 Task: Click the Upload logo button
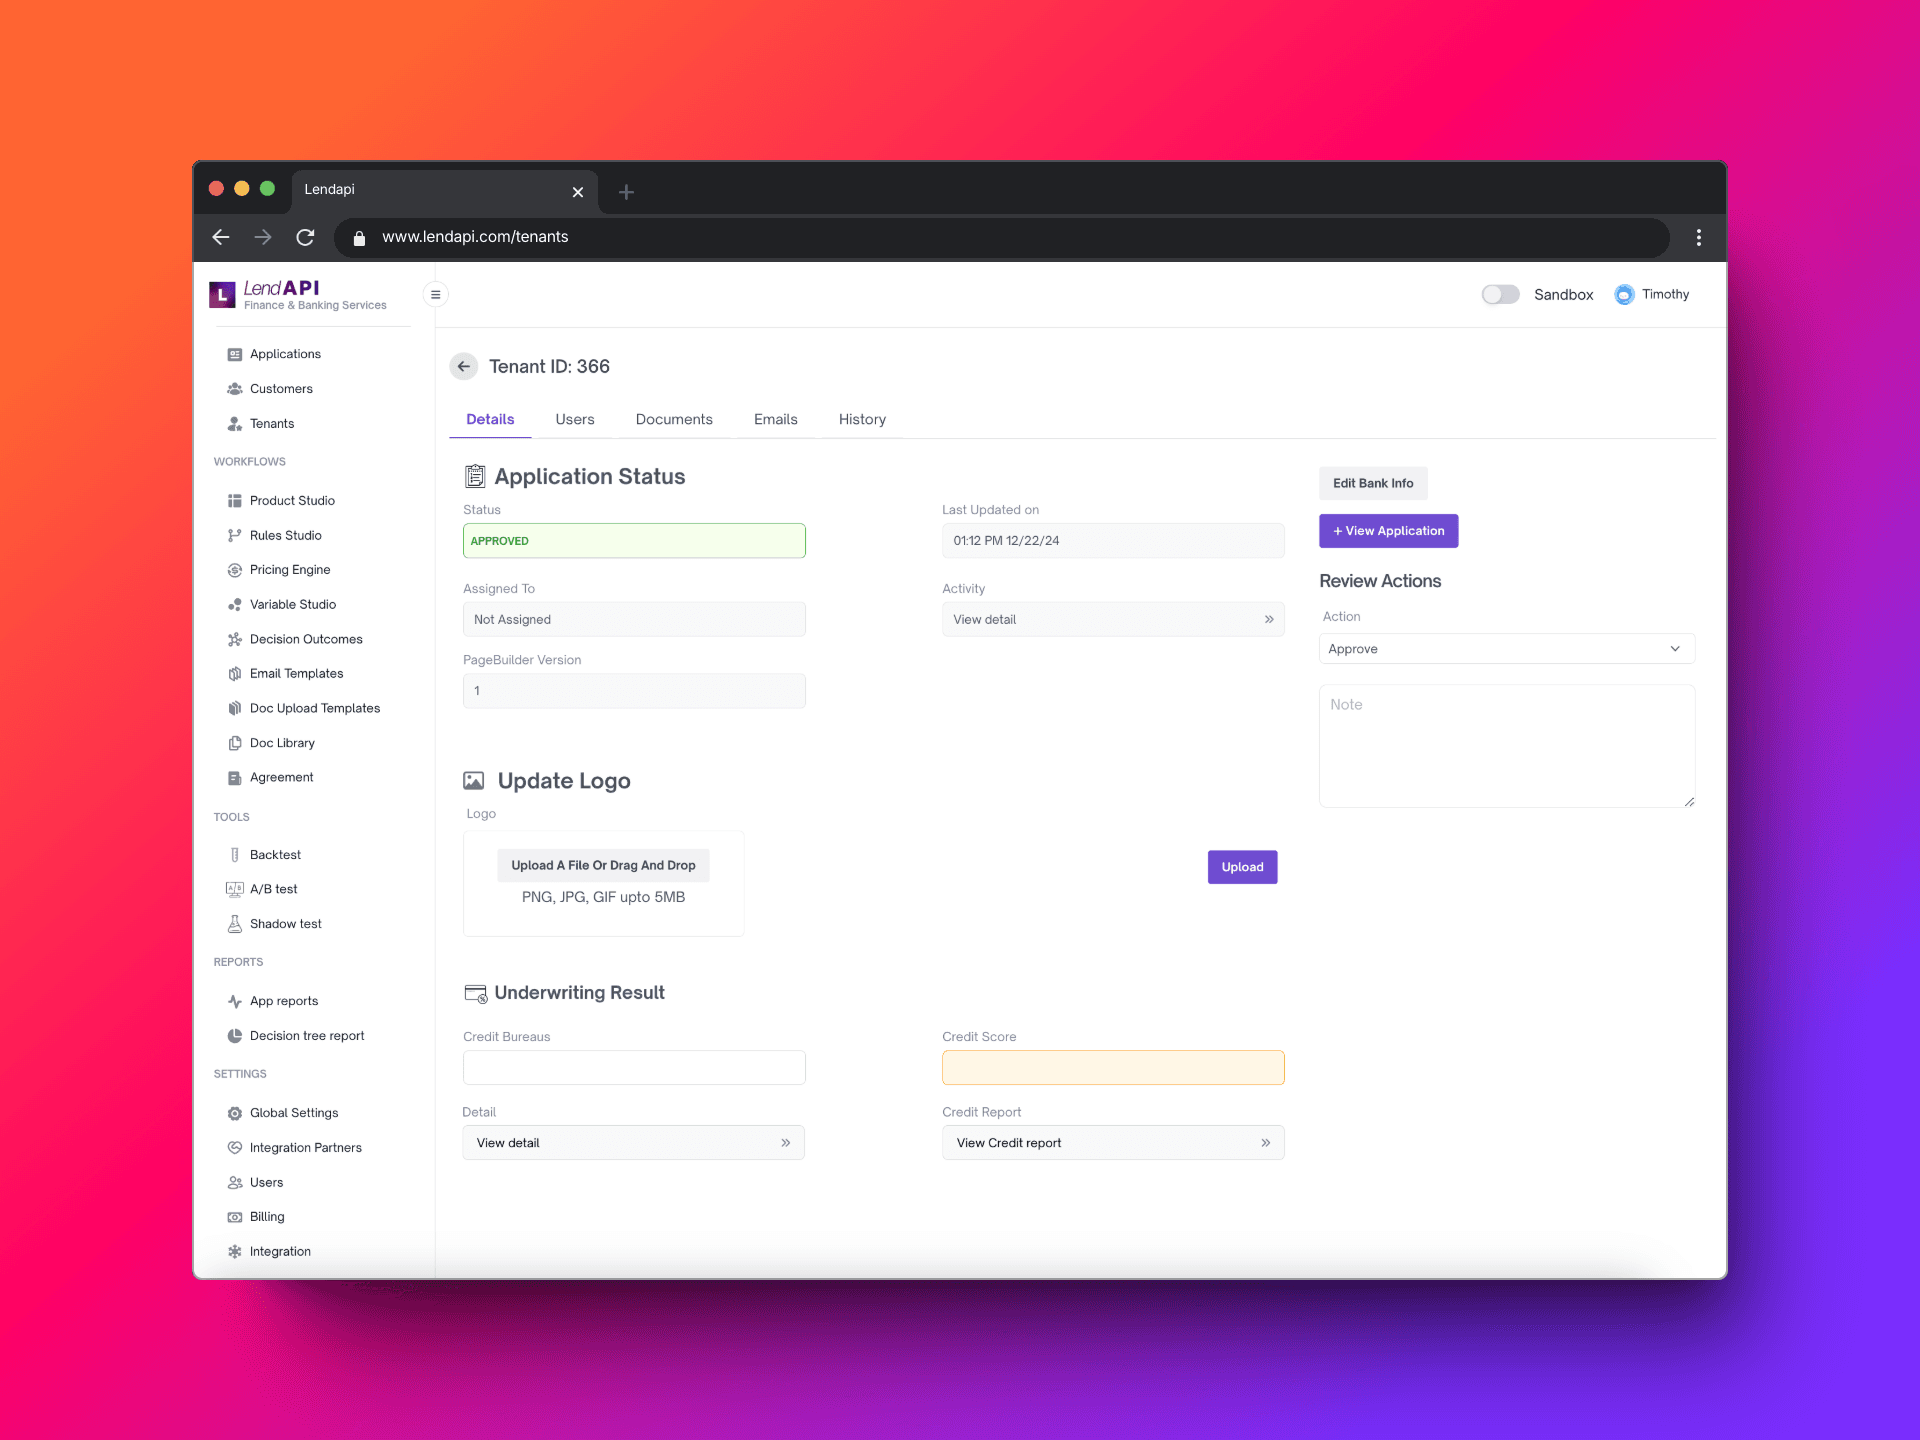coord(1243,865)
